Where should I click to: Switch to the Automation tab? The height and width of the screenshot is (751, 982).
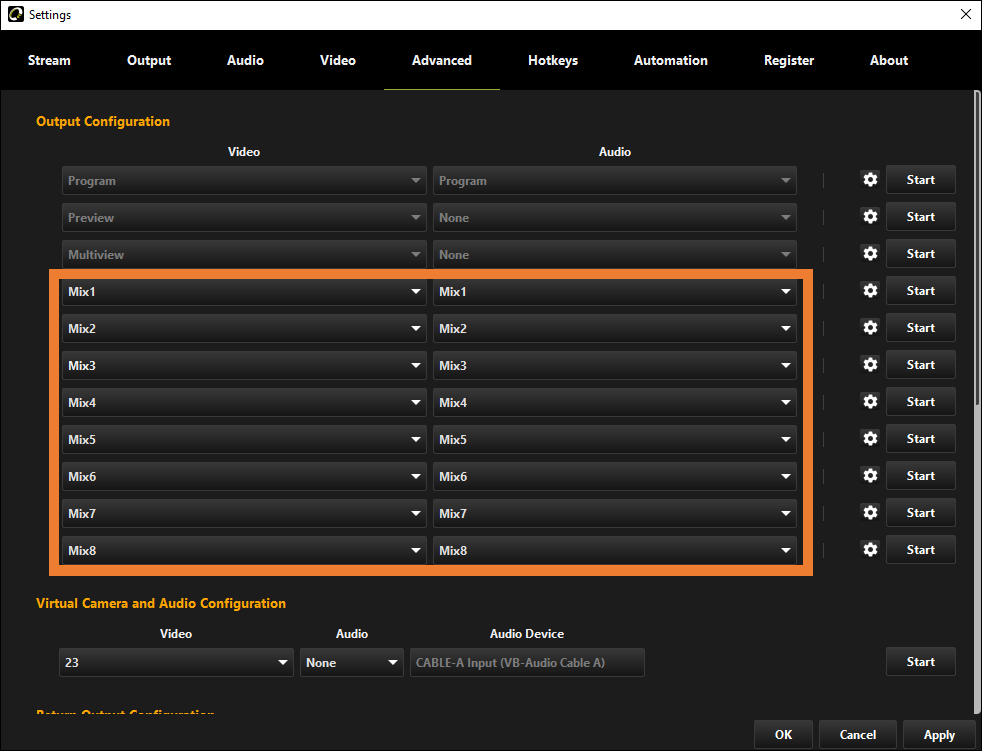(670, 60)
